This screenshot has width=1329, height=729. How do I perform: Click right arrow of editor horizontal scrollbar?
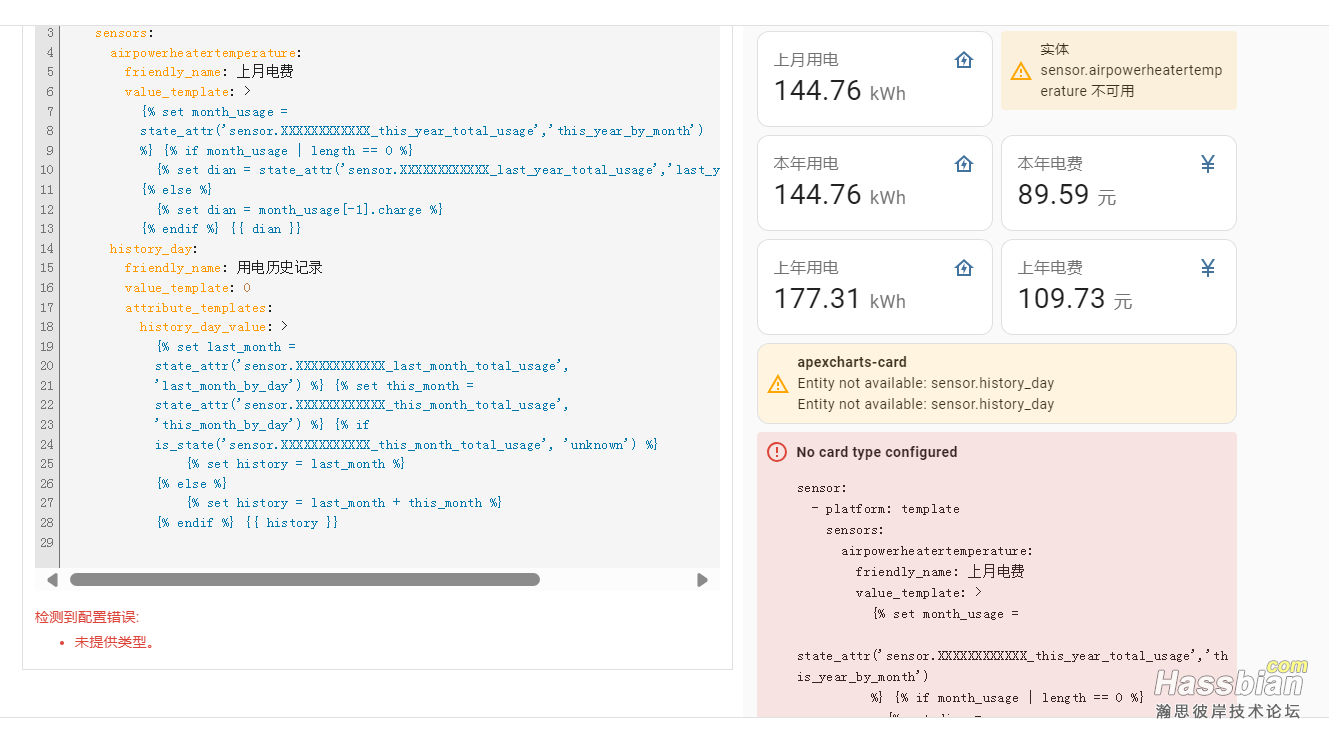tap(702, 580)
